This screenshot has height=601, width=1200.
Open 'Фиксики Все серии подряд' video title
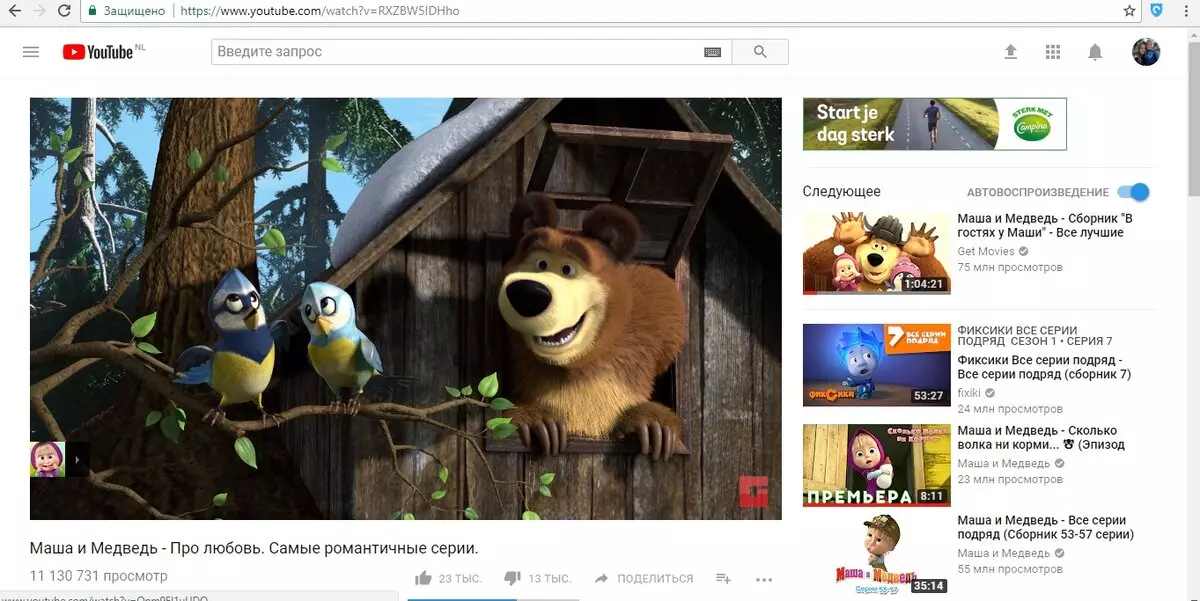click(1044, 367)
